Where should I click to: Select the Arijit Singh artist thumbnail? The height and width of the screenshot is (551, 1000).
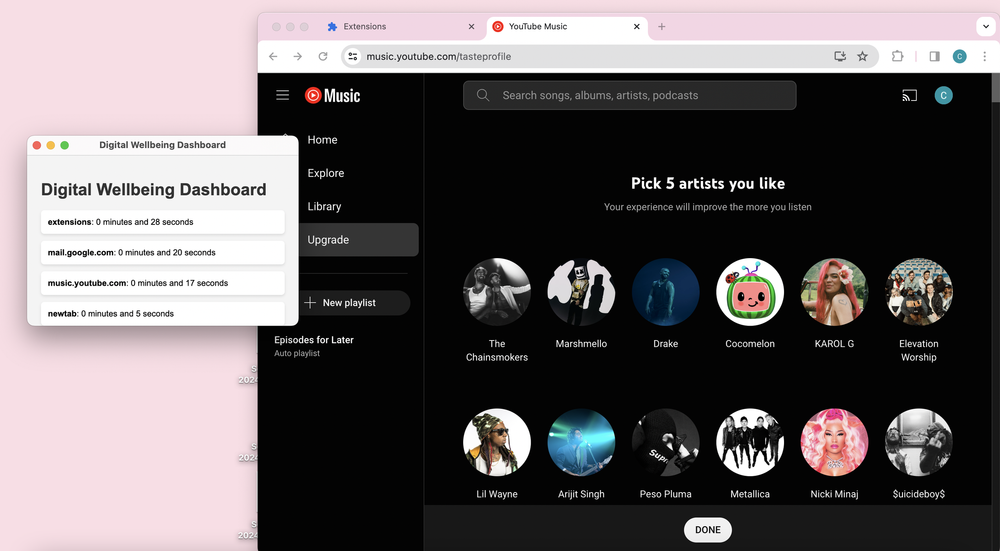[x=581, y=443]
